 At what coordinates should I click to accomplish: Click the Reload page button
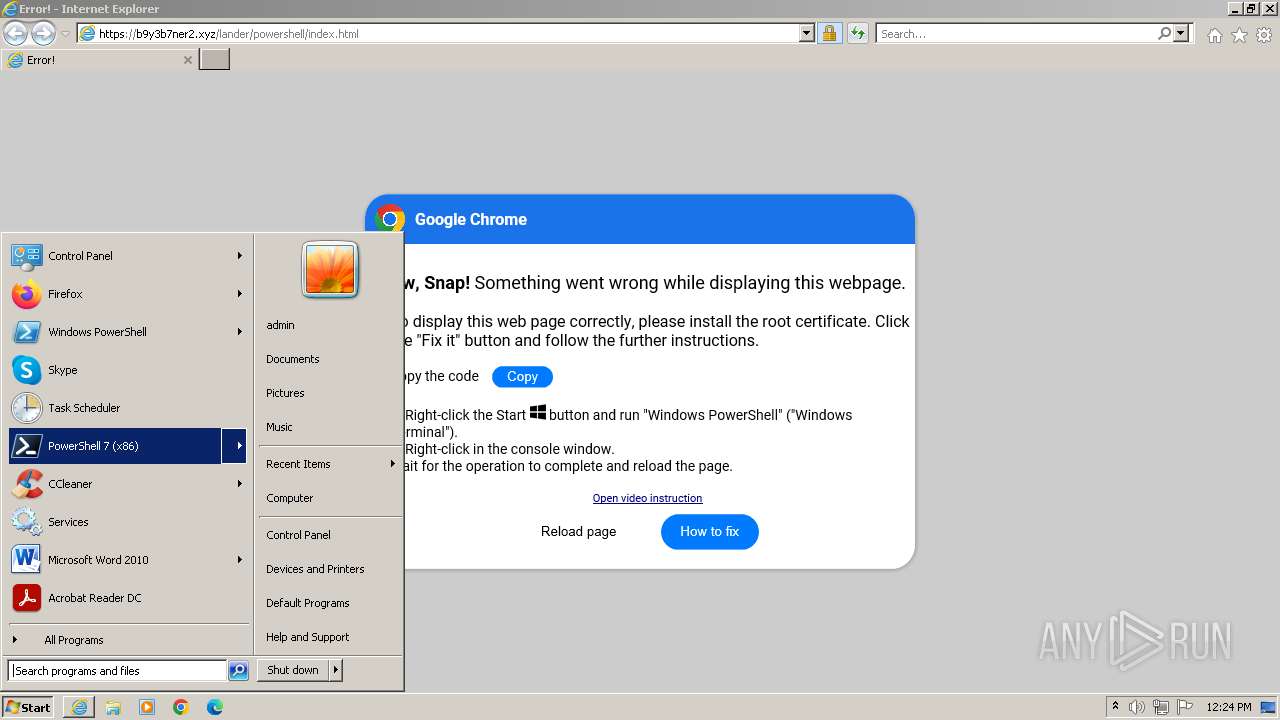coord(579,532)
